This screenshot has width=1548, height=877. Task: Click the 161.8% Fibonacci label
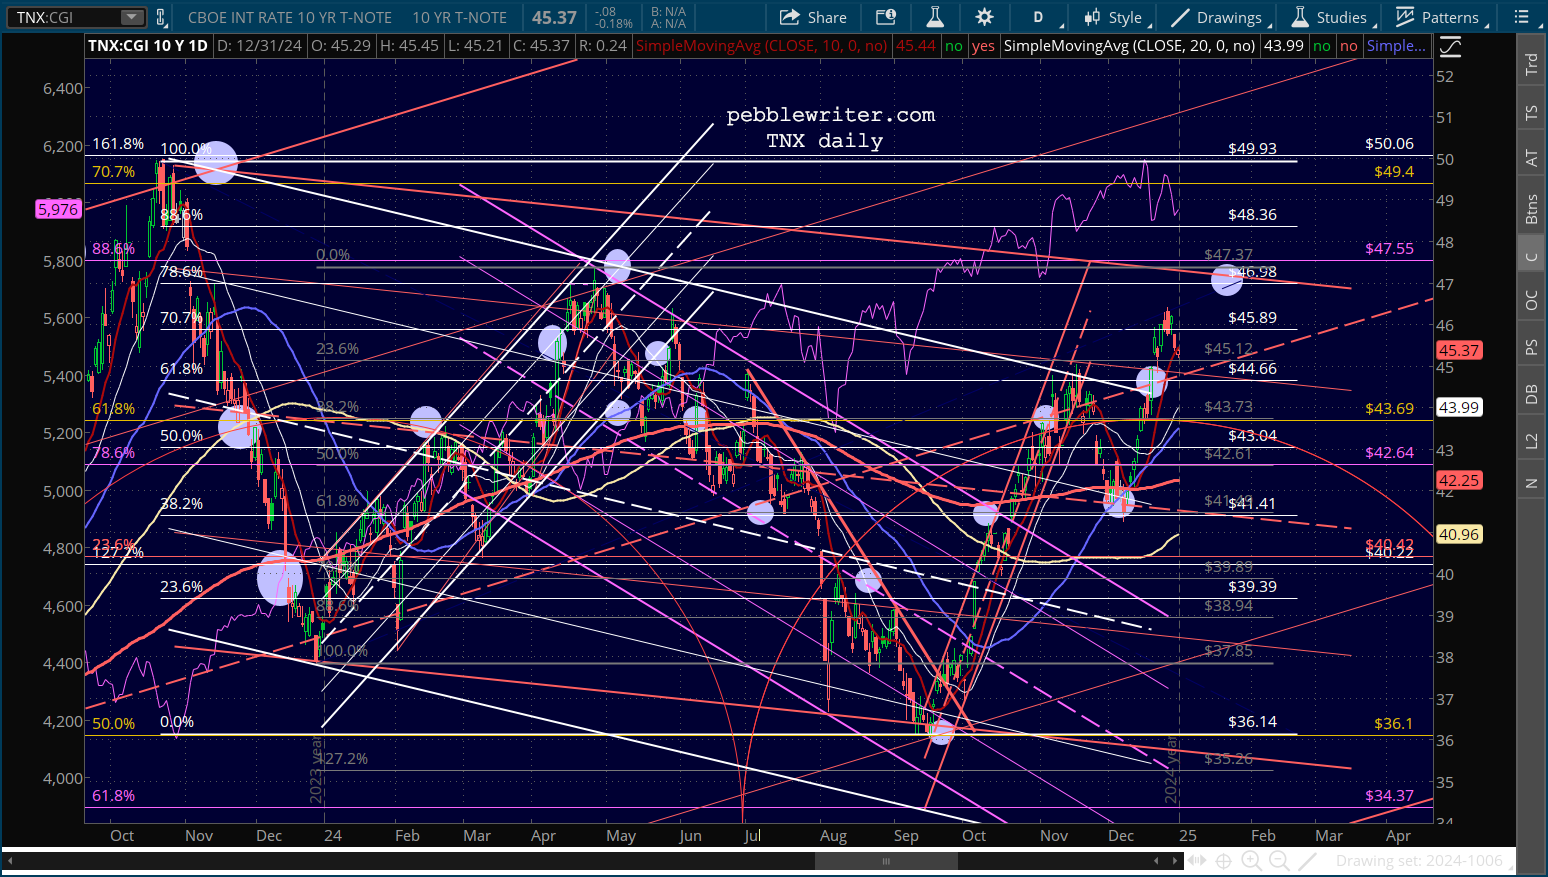tap(118, 143)
